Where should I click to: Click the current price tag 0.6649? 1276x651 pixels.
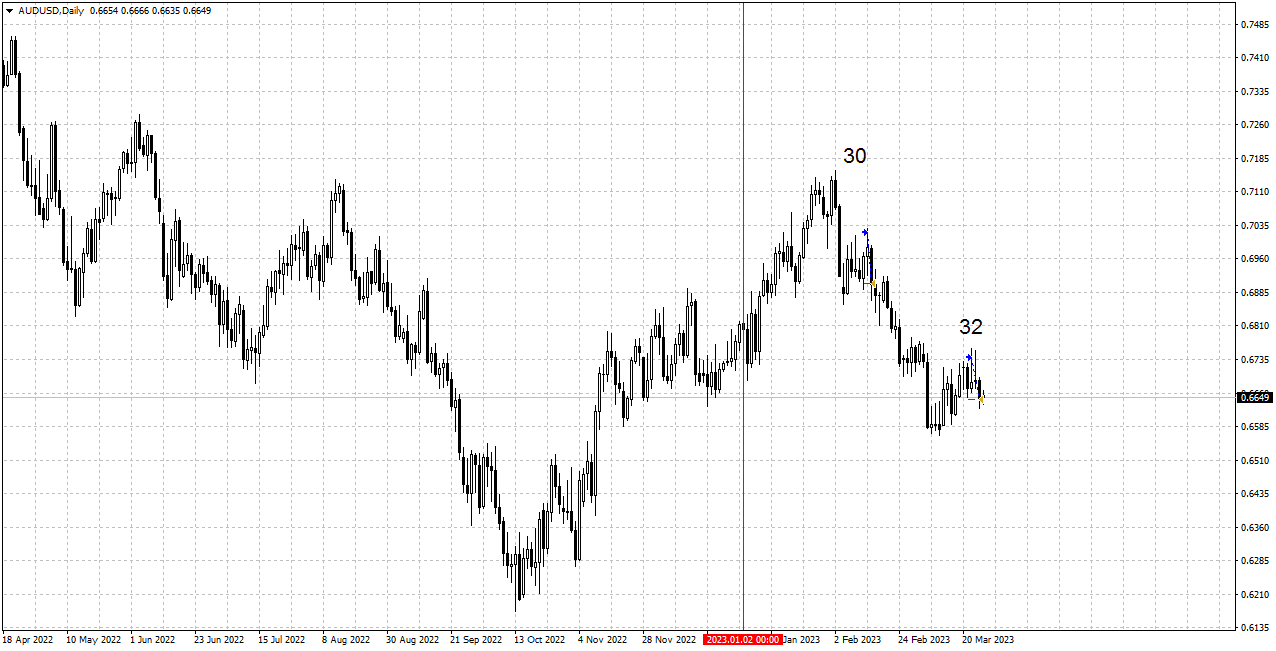(x=1254, y=397)
